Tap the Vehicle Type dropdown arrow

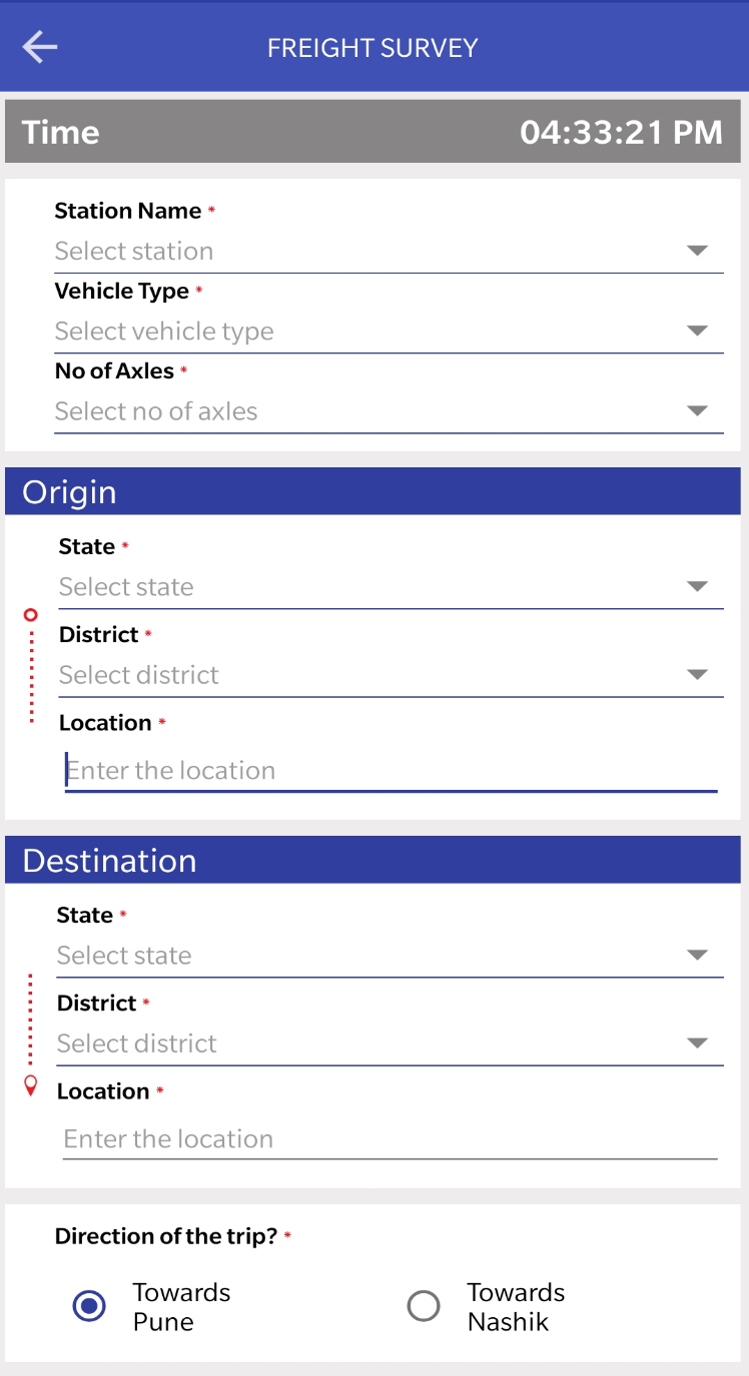click(697, 331)
